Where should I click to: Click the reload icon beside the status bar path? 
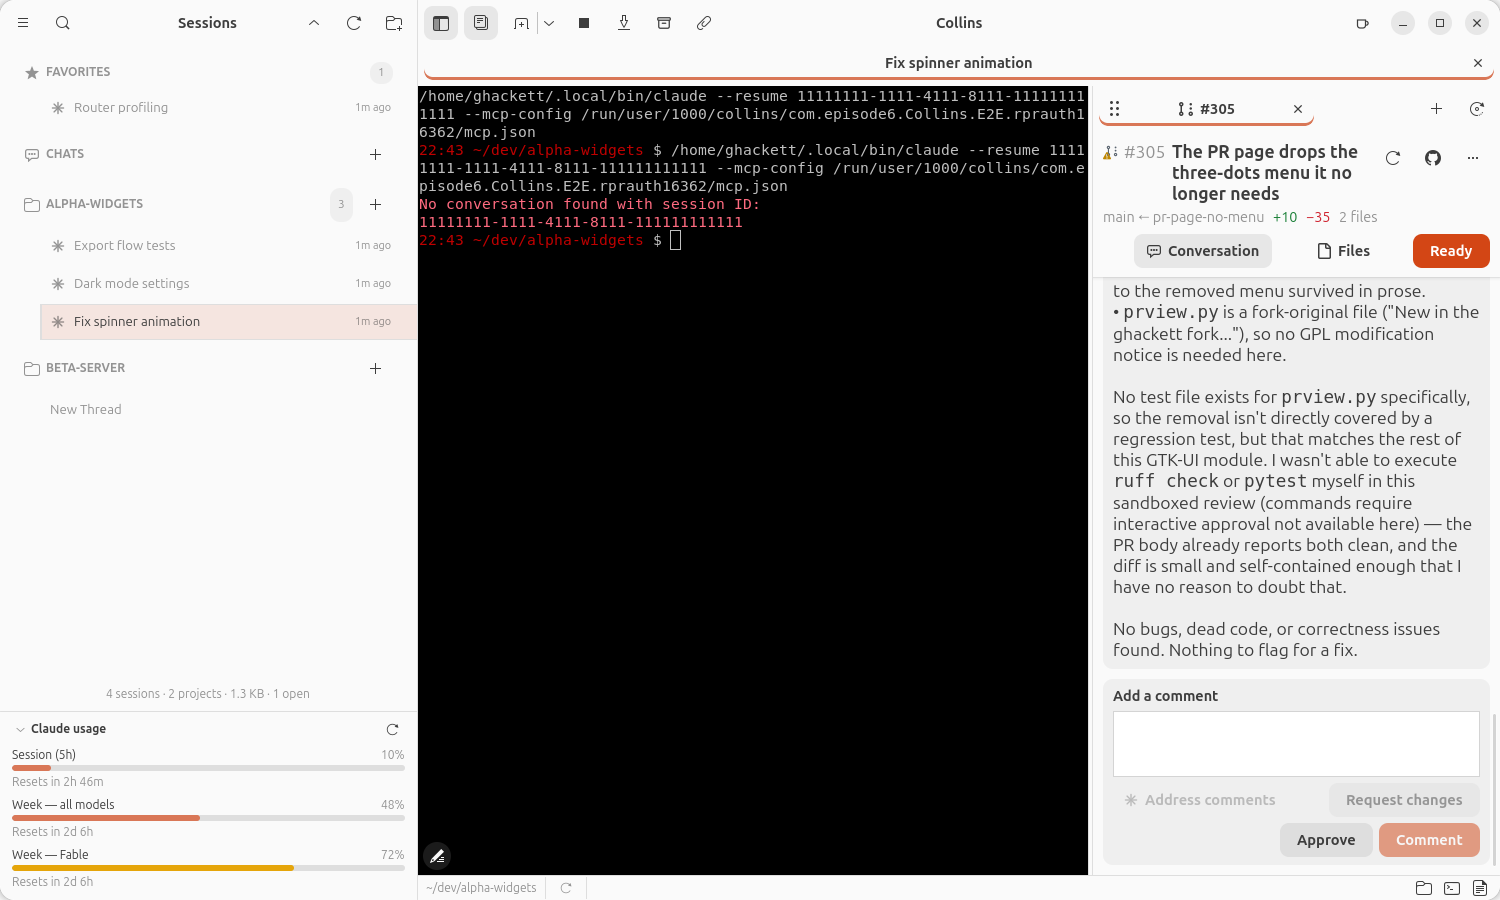coord(566,888)
